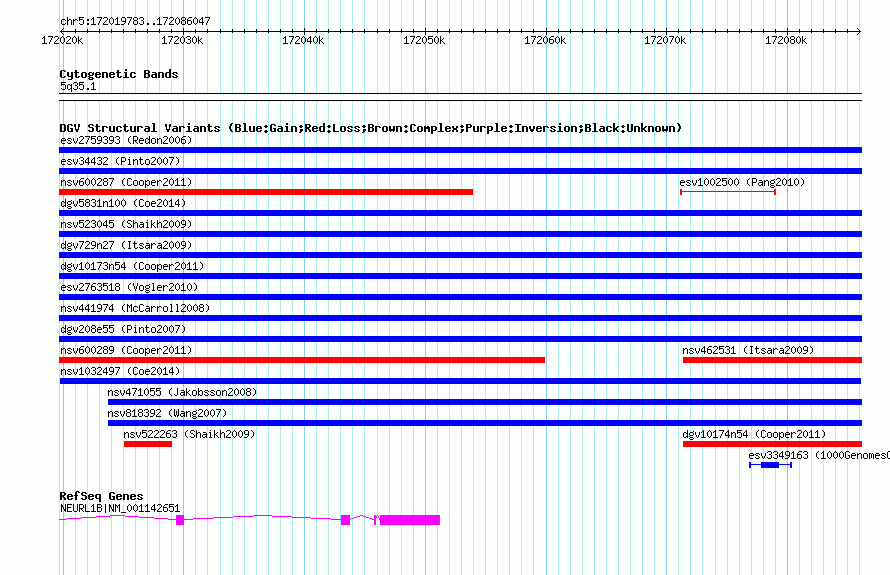
Task: Click the 172040k ruler label
Action: 303,40
